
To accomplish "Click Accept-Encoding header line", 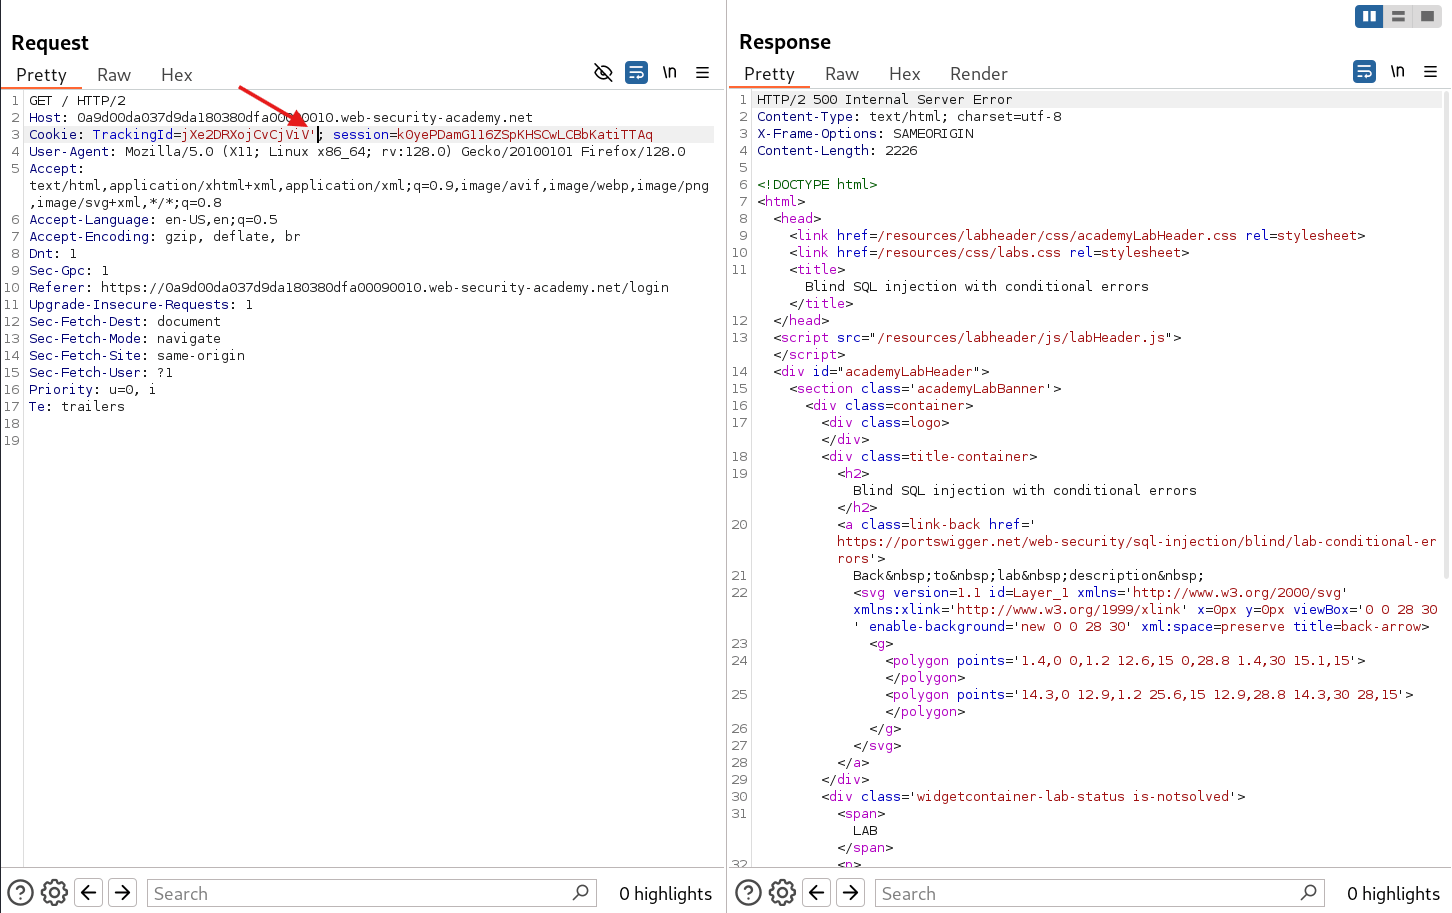I will click(x=165, y=237).
